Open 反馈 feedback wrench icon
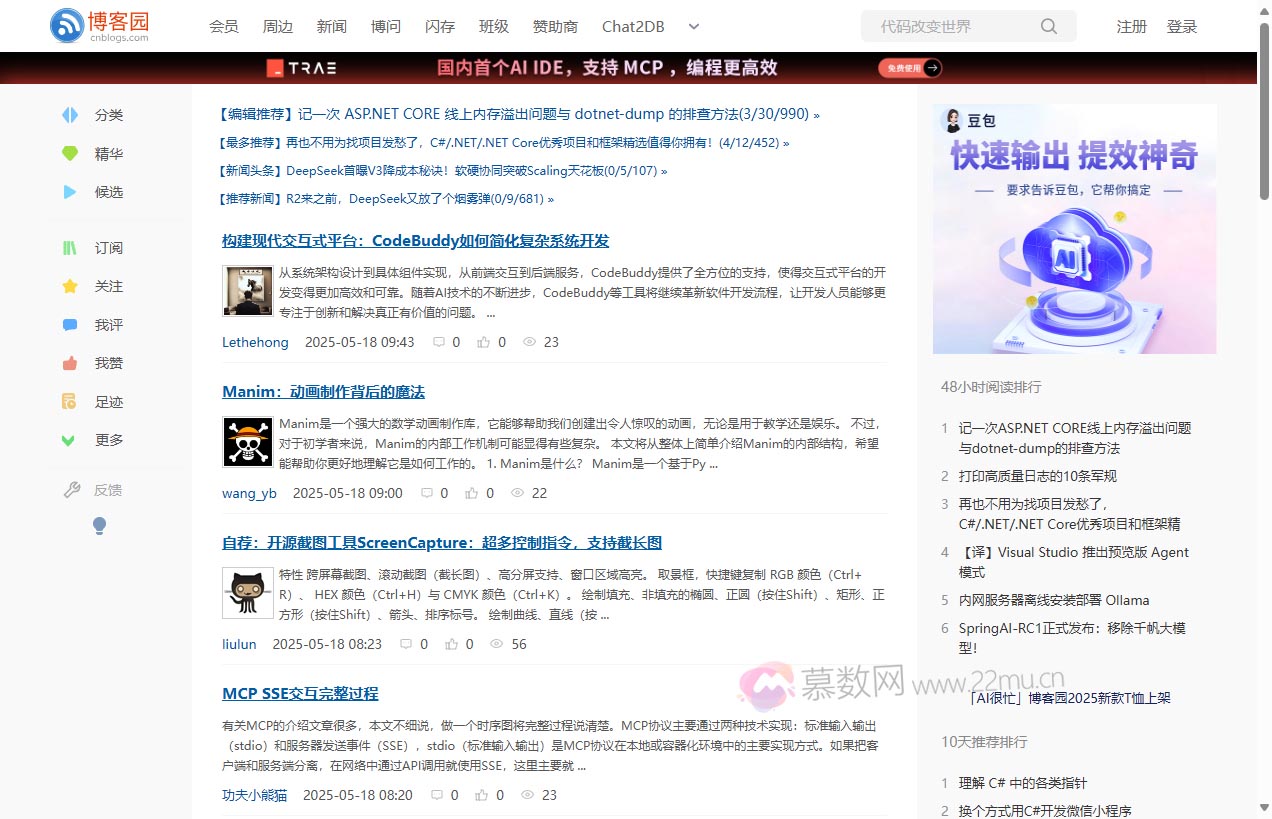Viewport: 1272px width, 819px height. pyautogui.click(x=72, y=490)
